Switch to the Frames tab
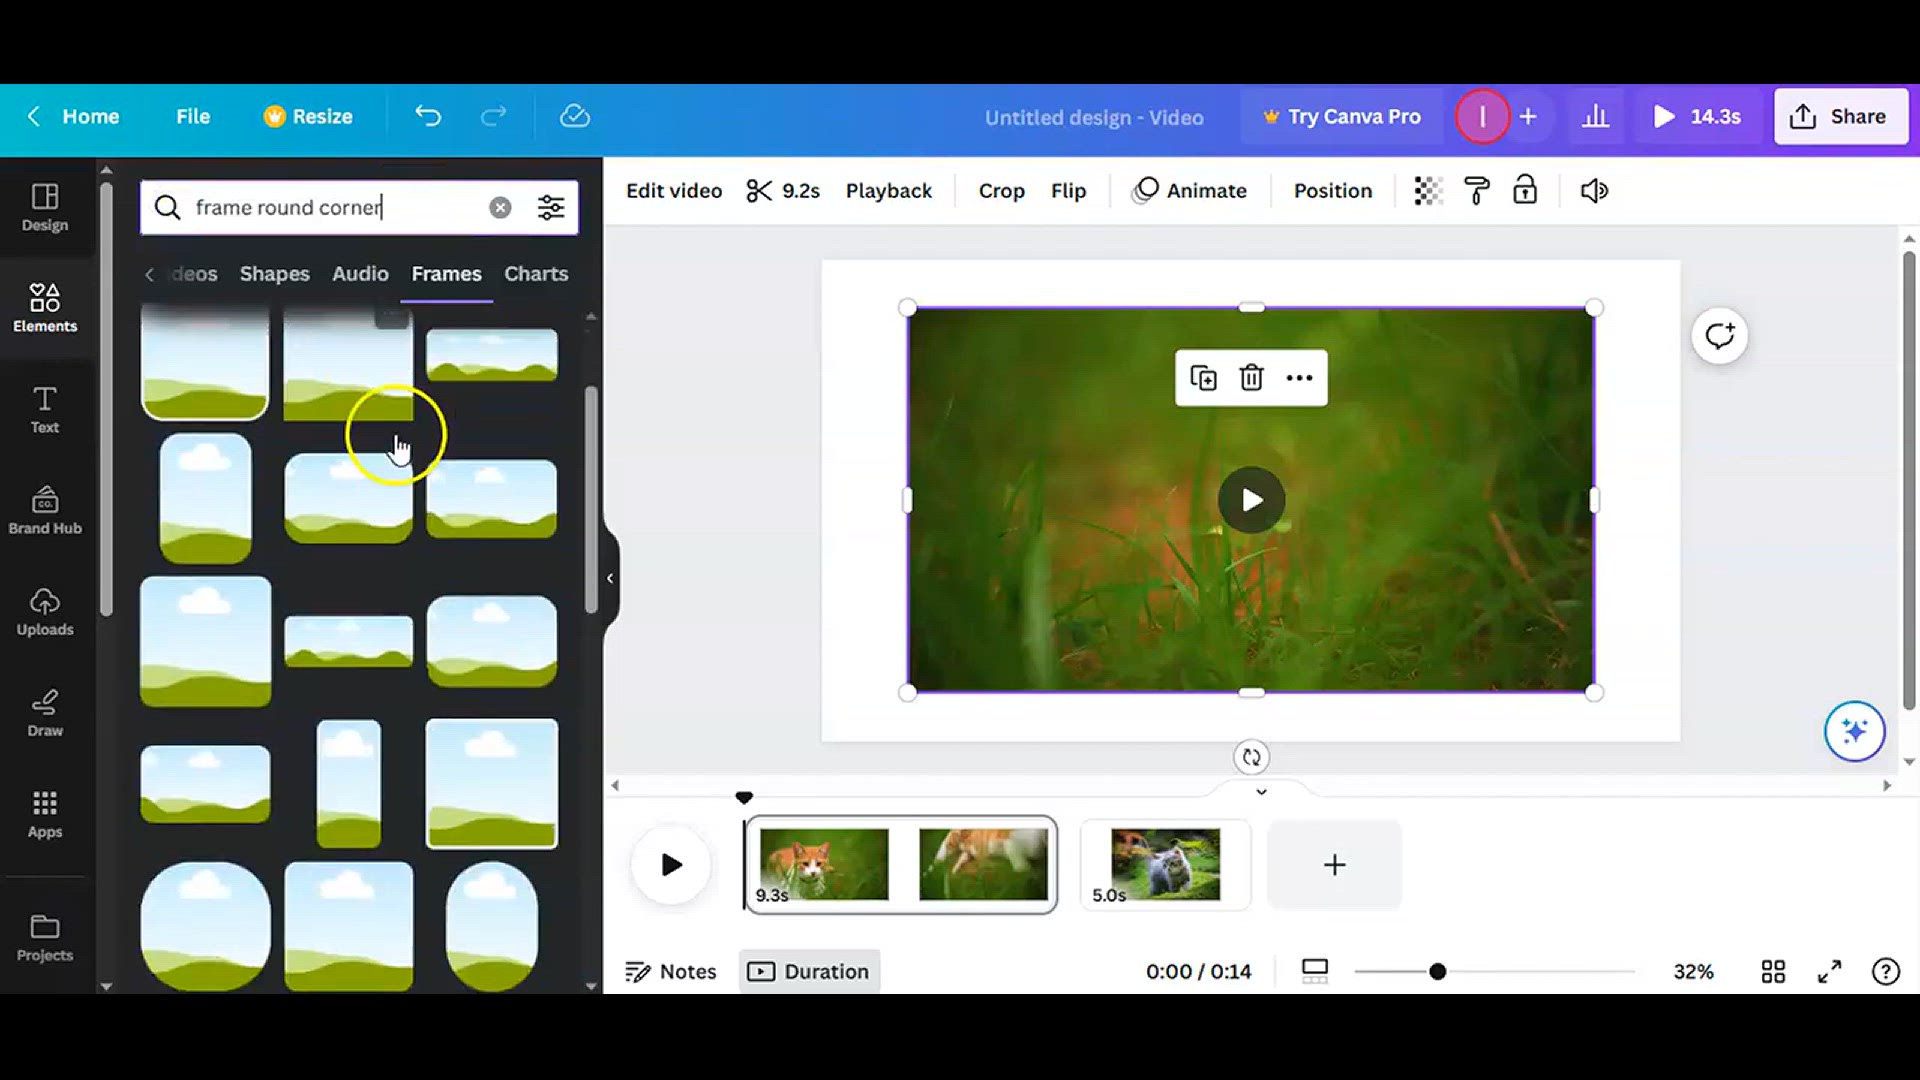 446,273
